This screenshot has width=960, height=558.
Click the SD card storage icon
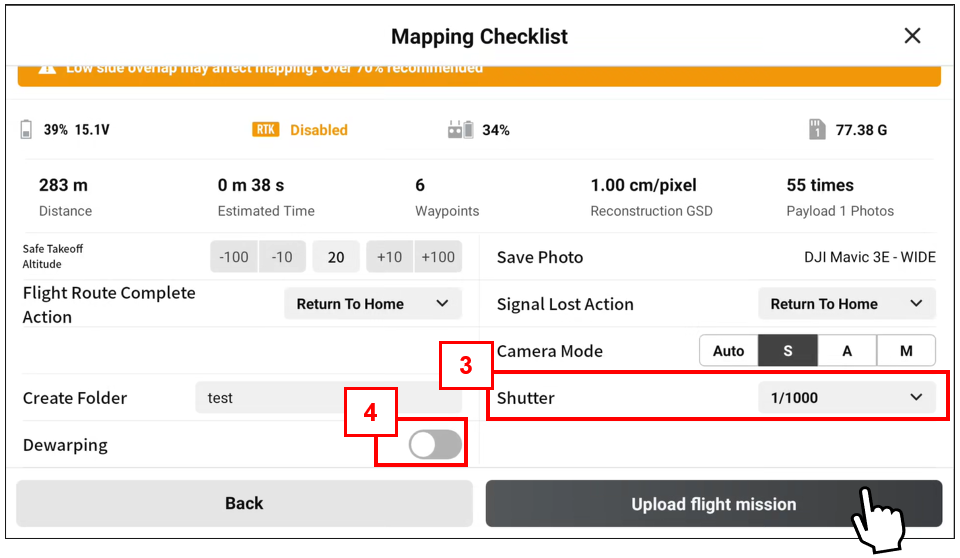click(817, 129)
